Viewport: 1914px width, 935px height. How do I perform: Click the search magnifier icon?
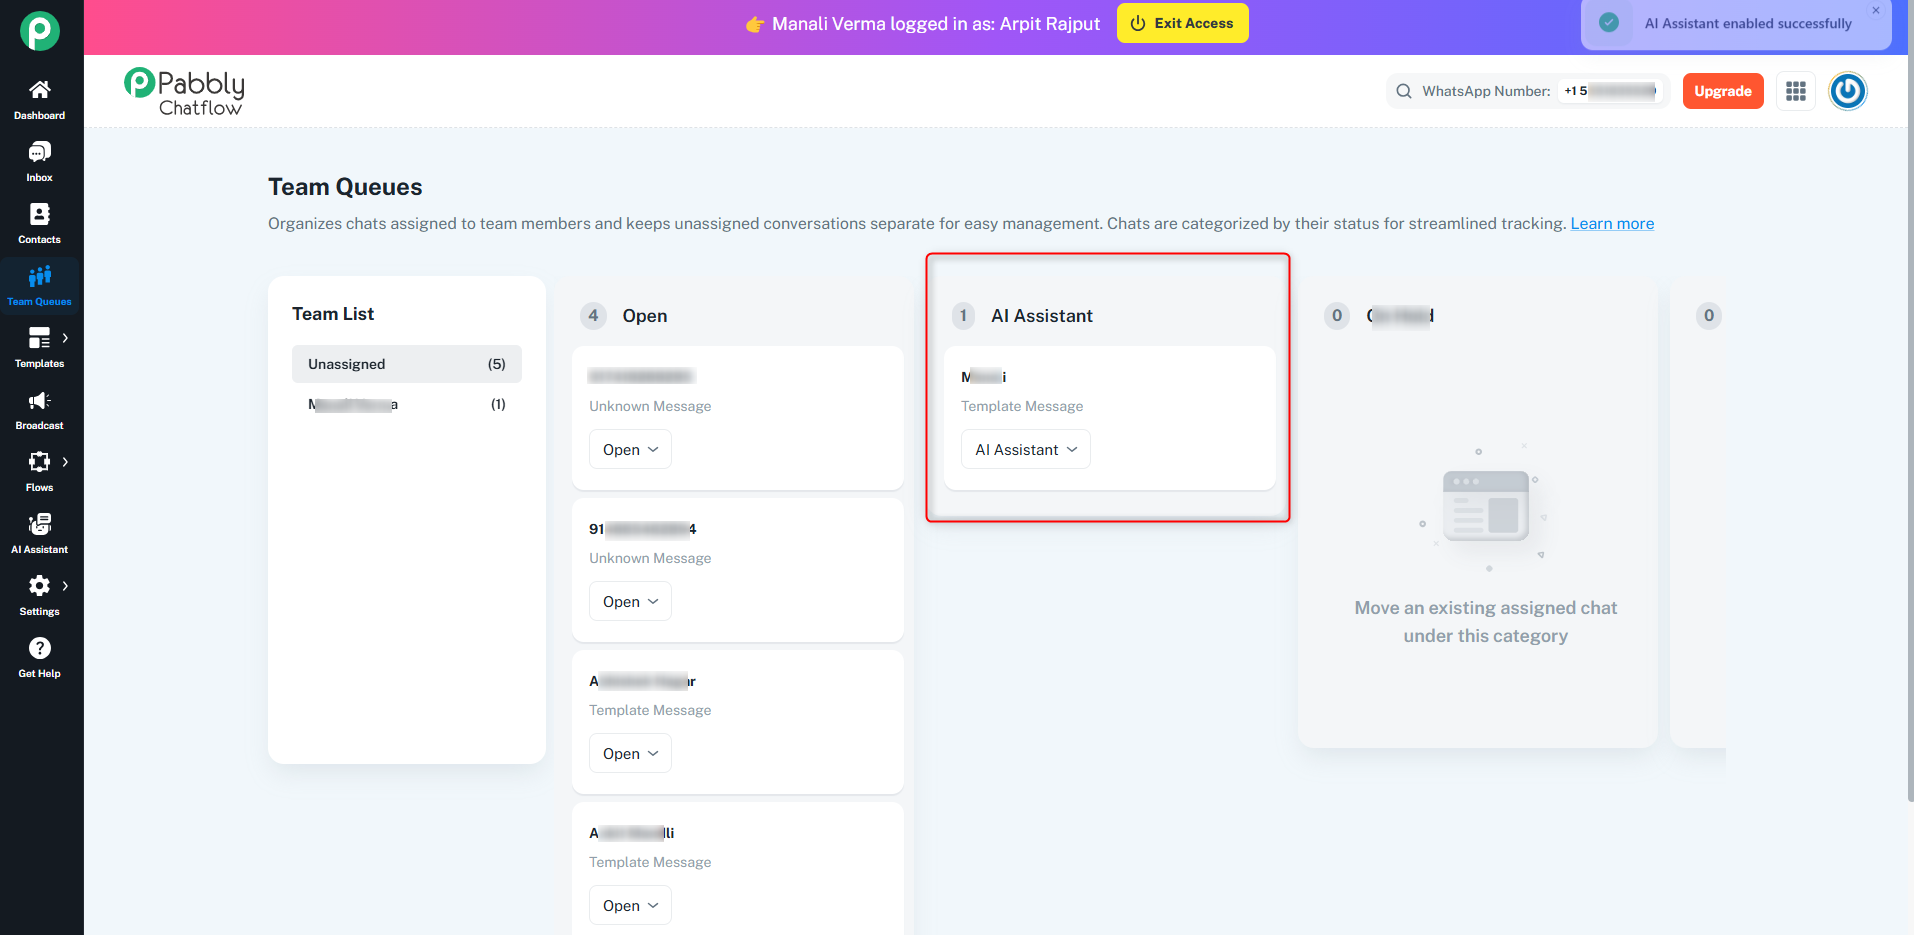[x=1404, y=91]
